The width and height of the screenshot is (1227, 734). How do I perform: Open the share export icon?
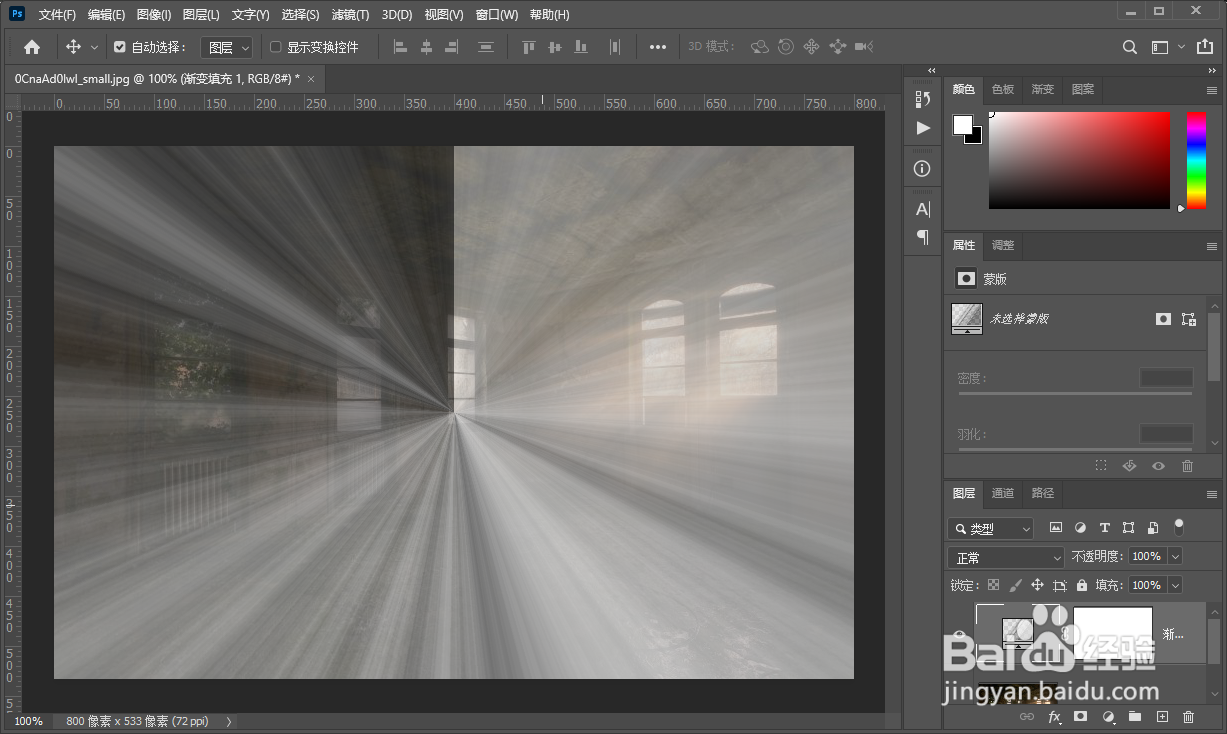[x=1203, y=47]
